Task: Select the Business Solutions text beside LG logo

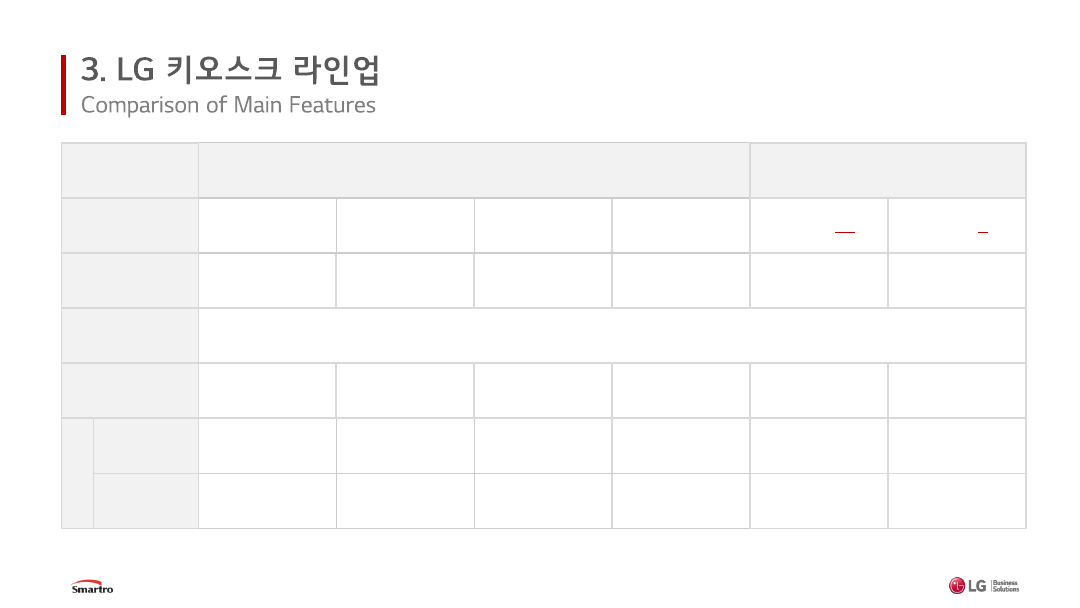Action: click(1006, 586)
